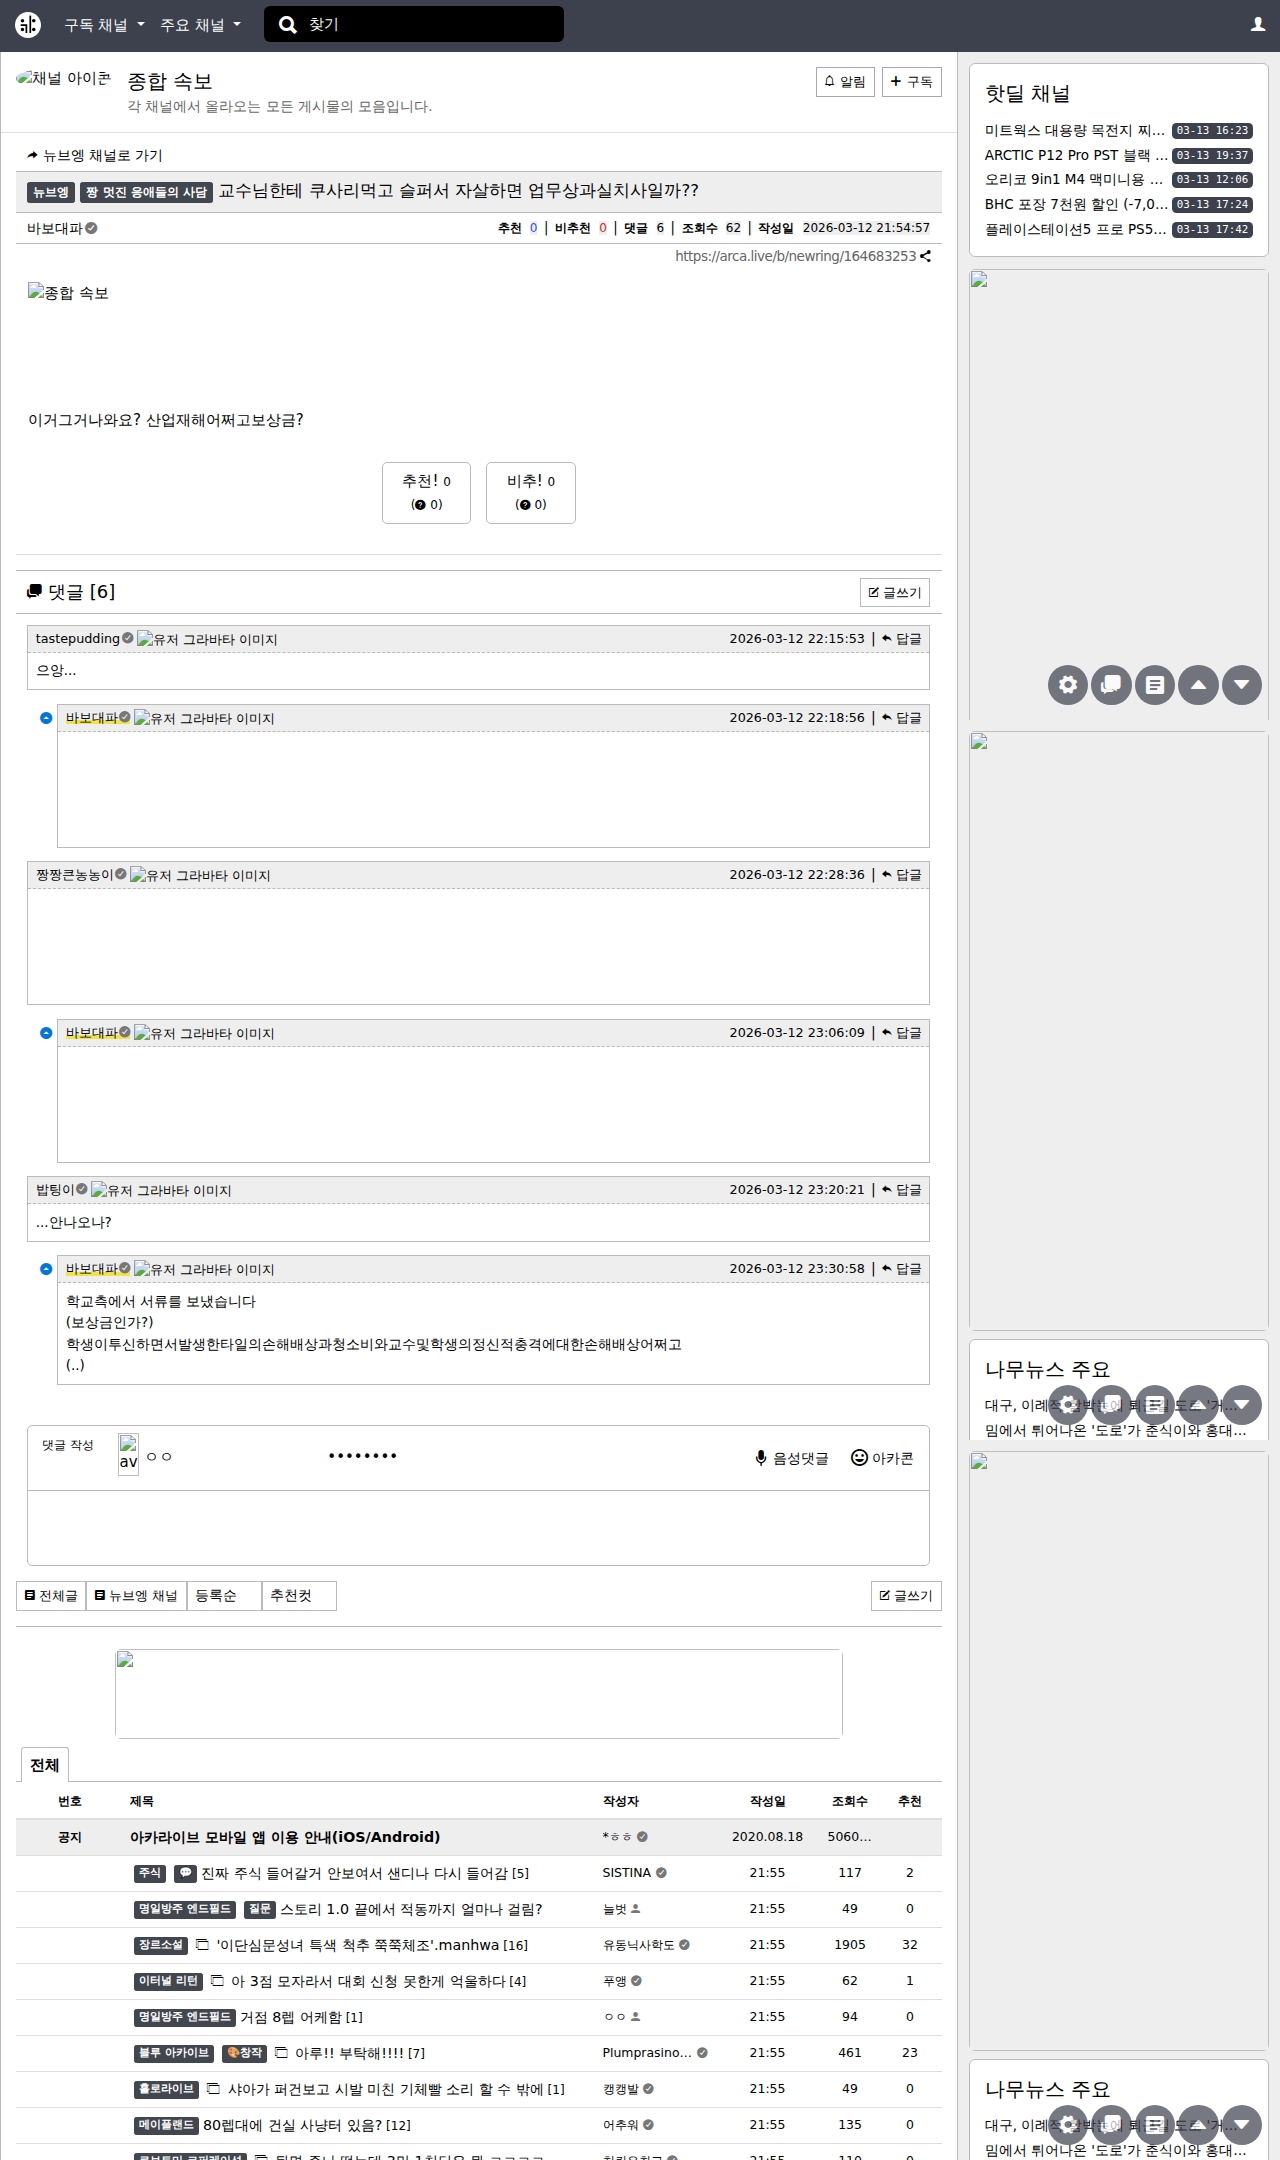Click 답글 on the 23:30:58 comment
Screen dimensions: 1280x2160
[902, 1269]
